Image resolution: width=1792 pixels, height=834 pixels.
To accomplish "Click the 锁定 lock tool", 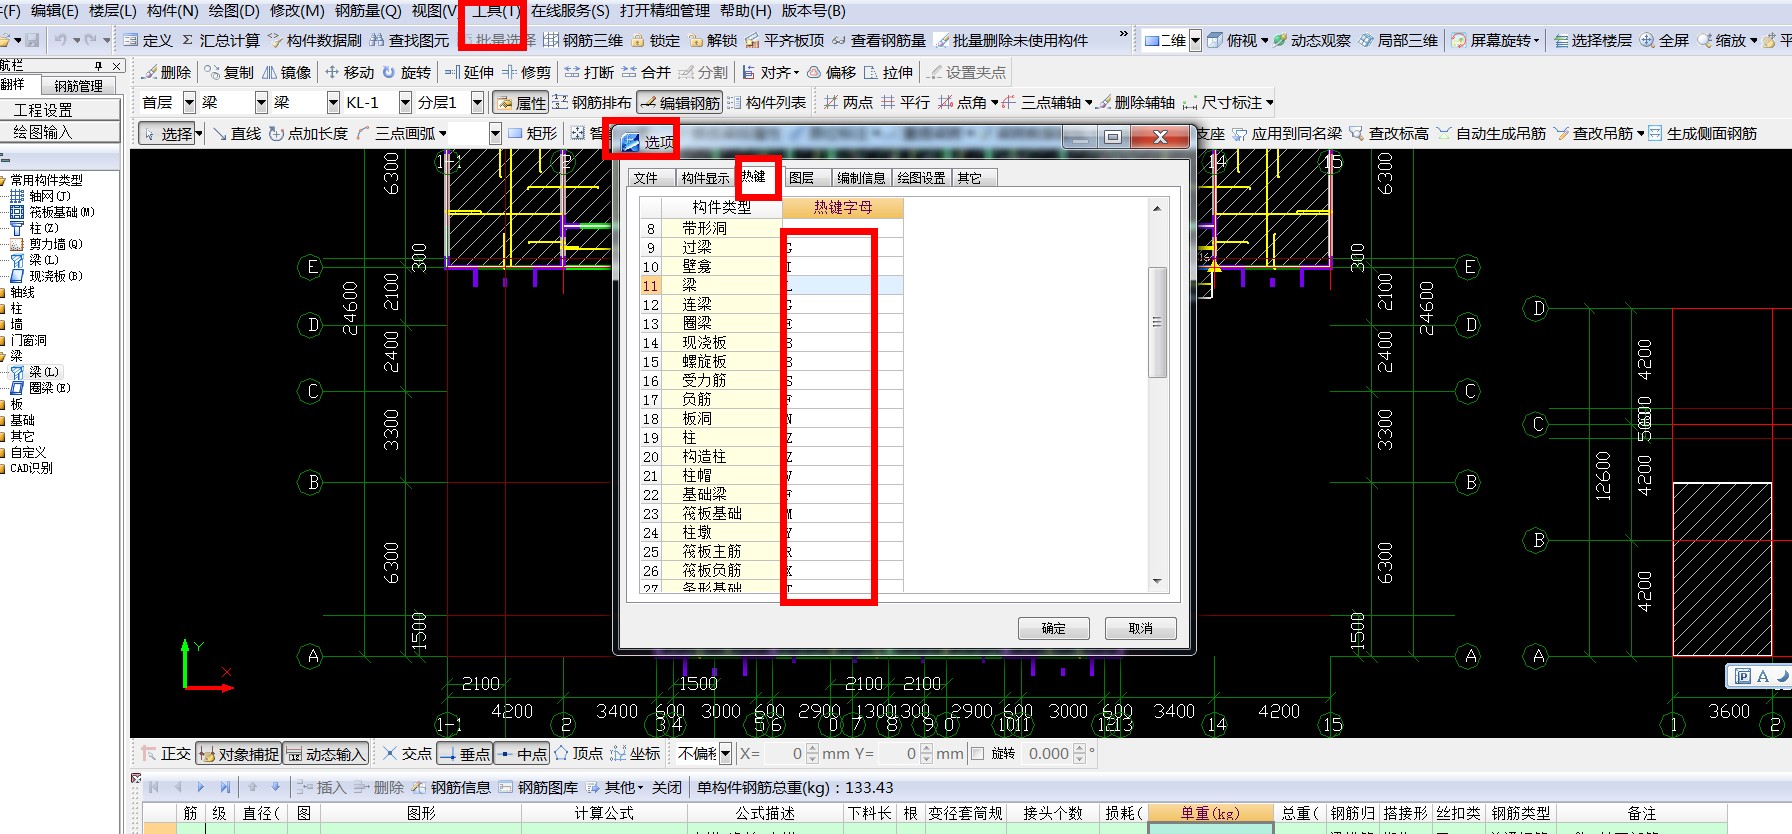I will pyautogui.click(x=654, y=41).
